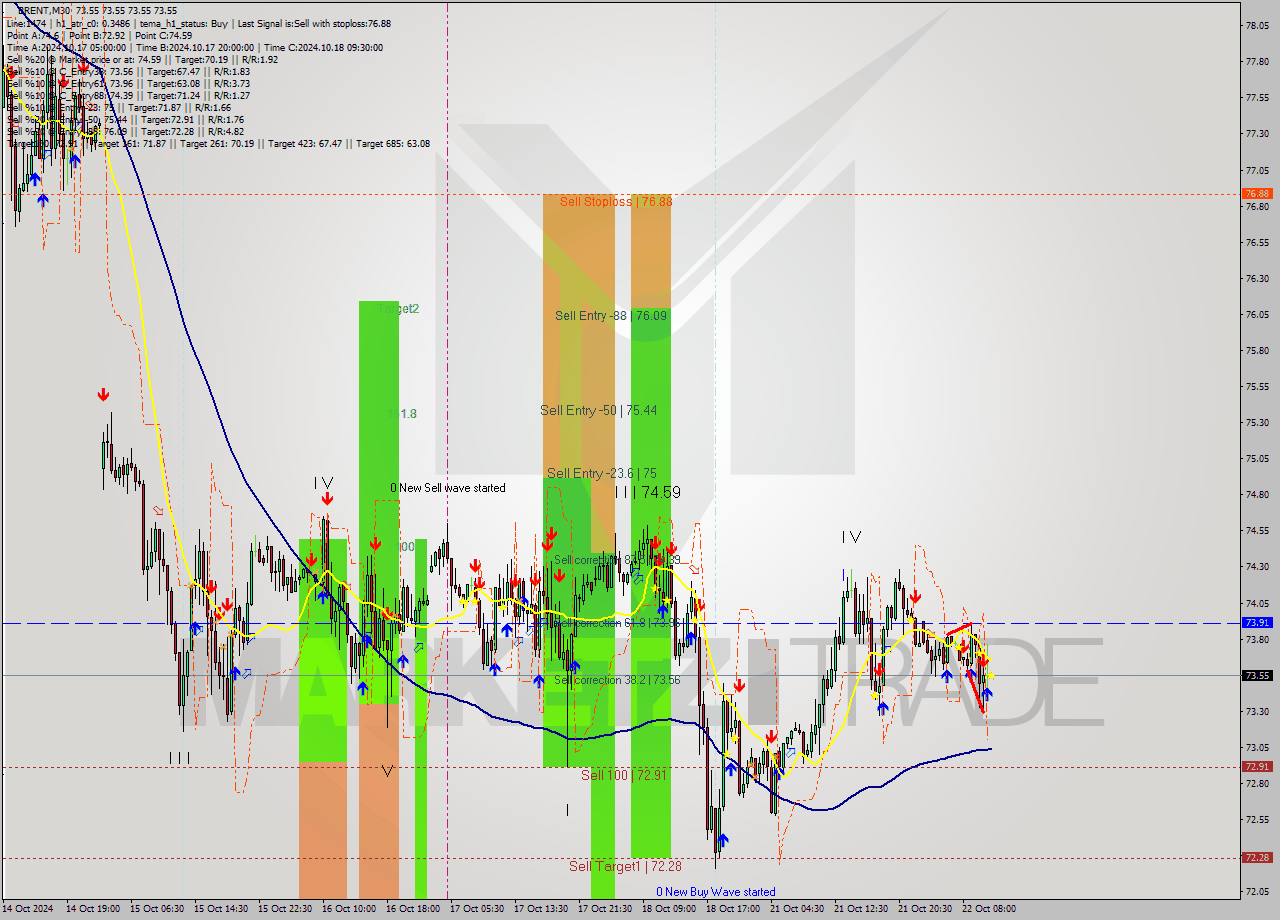
Task: Click the red 76.88 price tag on the axis
Action: [x=1257, y=193]
